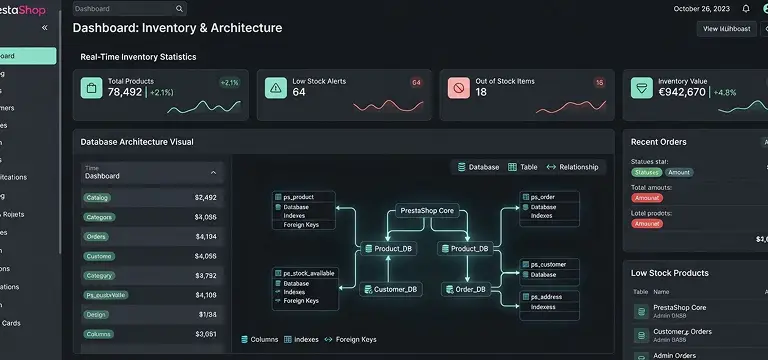The height and width of the screenshot is (360, 768).
Task: Open notifications via the bell icon
Action: pos(746,9)
